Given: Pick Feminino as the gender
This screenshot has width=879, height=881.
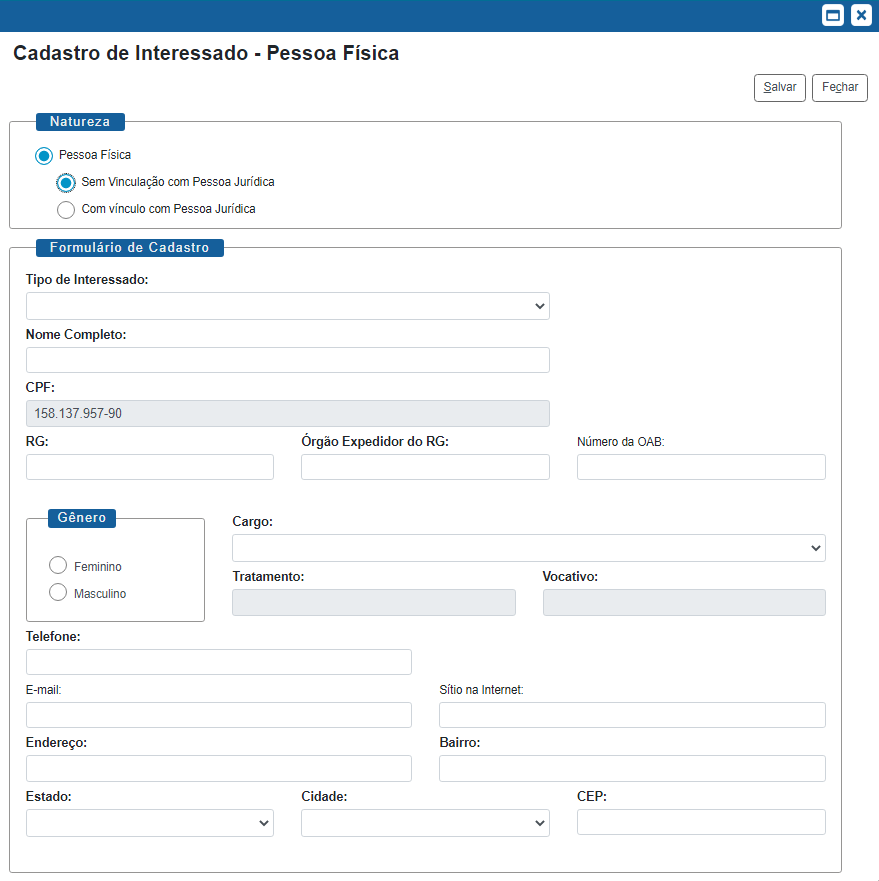Looking at the screenshot, I should click(58, 566).
